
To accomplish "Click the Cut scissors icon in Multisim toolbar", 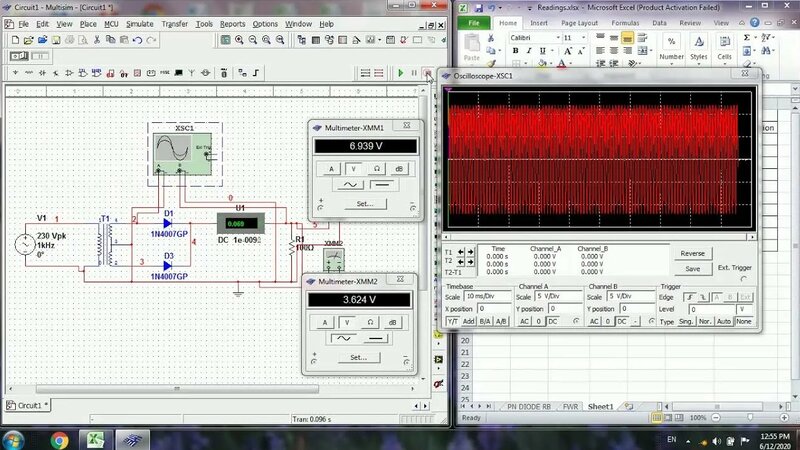I will (96, 40).
